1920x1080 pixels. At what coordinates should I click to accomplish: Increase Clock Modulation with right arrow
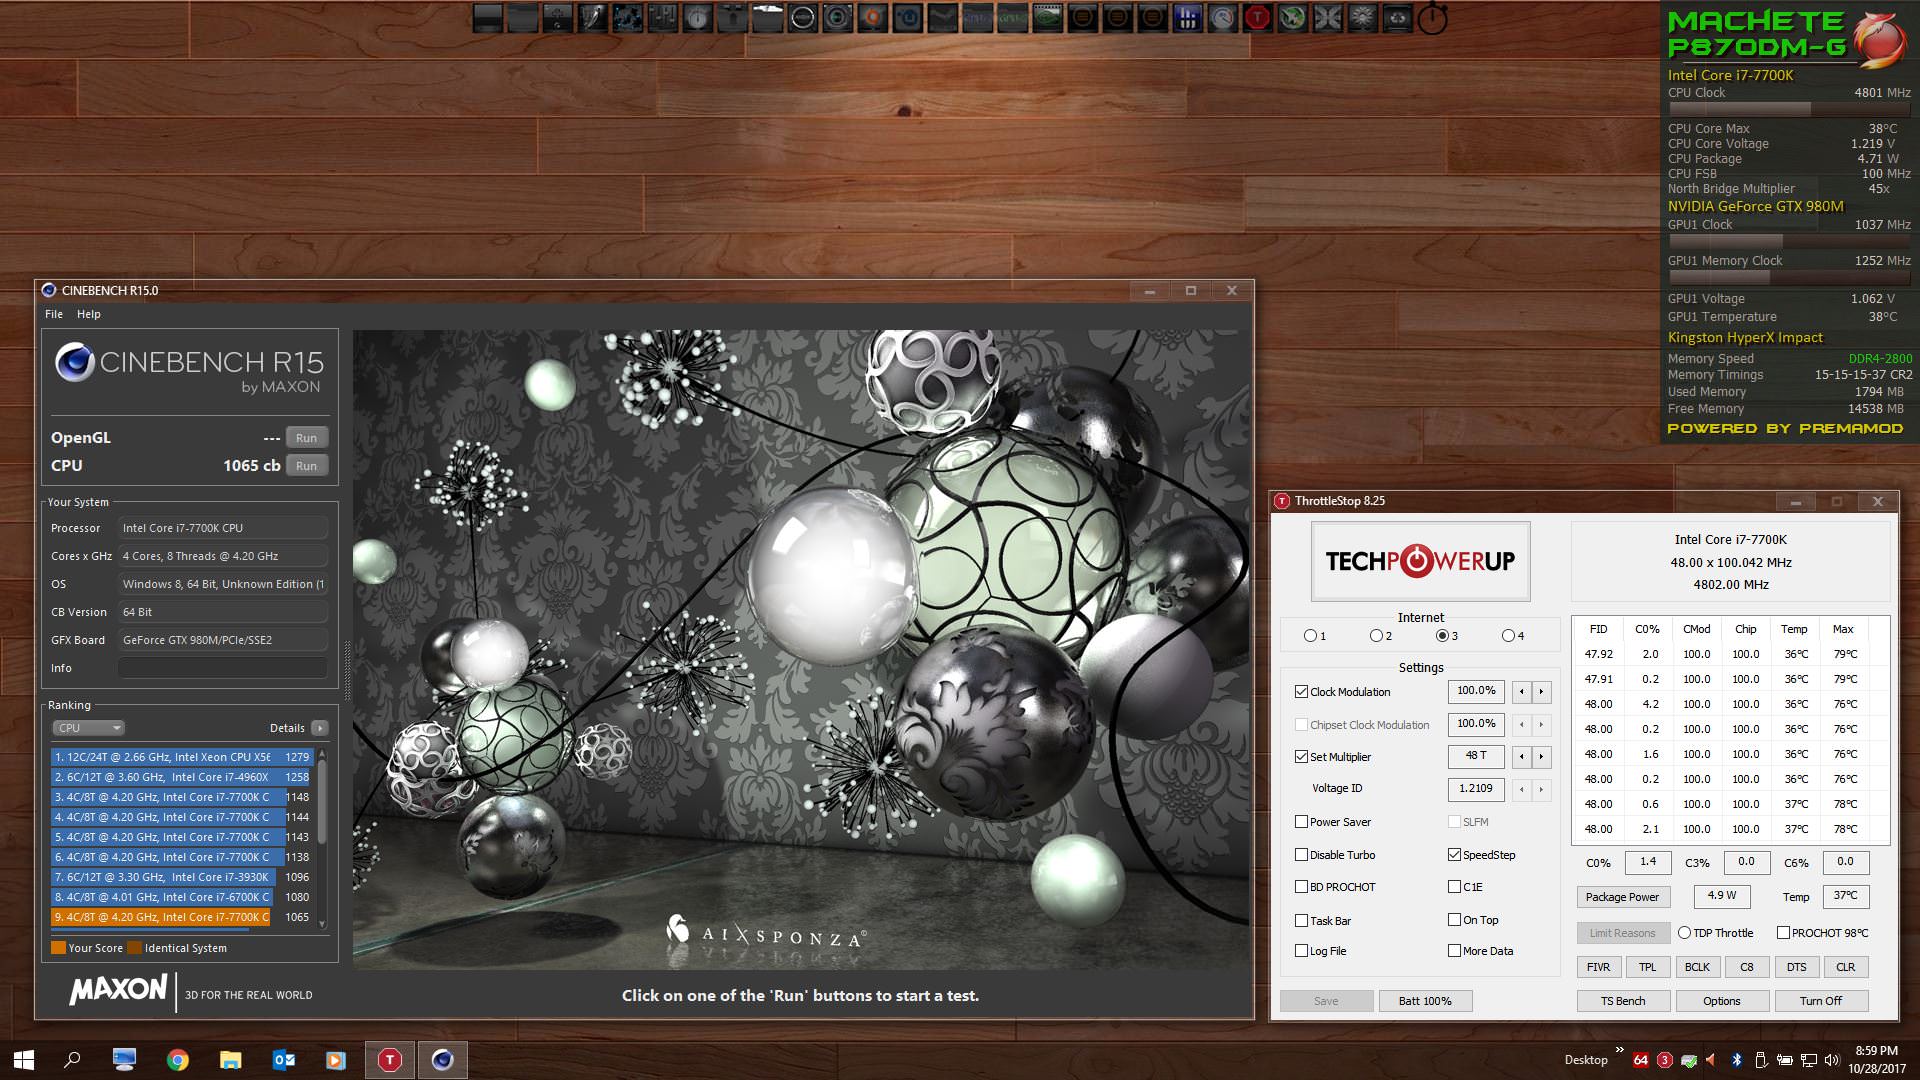tap(1541, 691)
